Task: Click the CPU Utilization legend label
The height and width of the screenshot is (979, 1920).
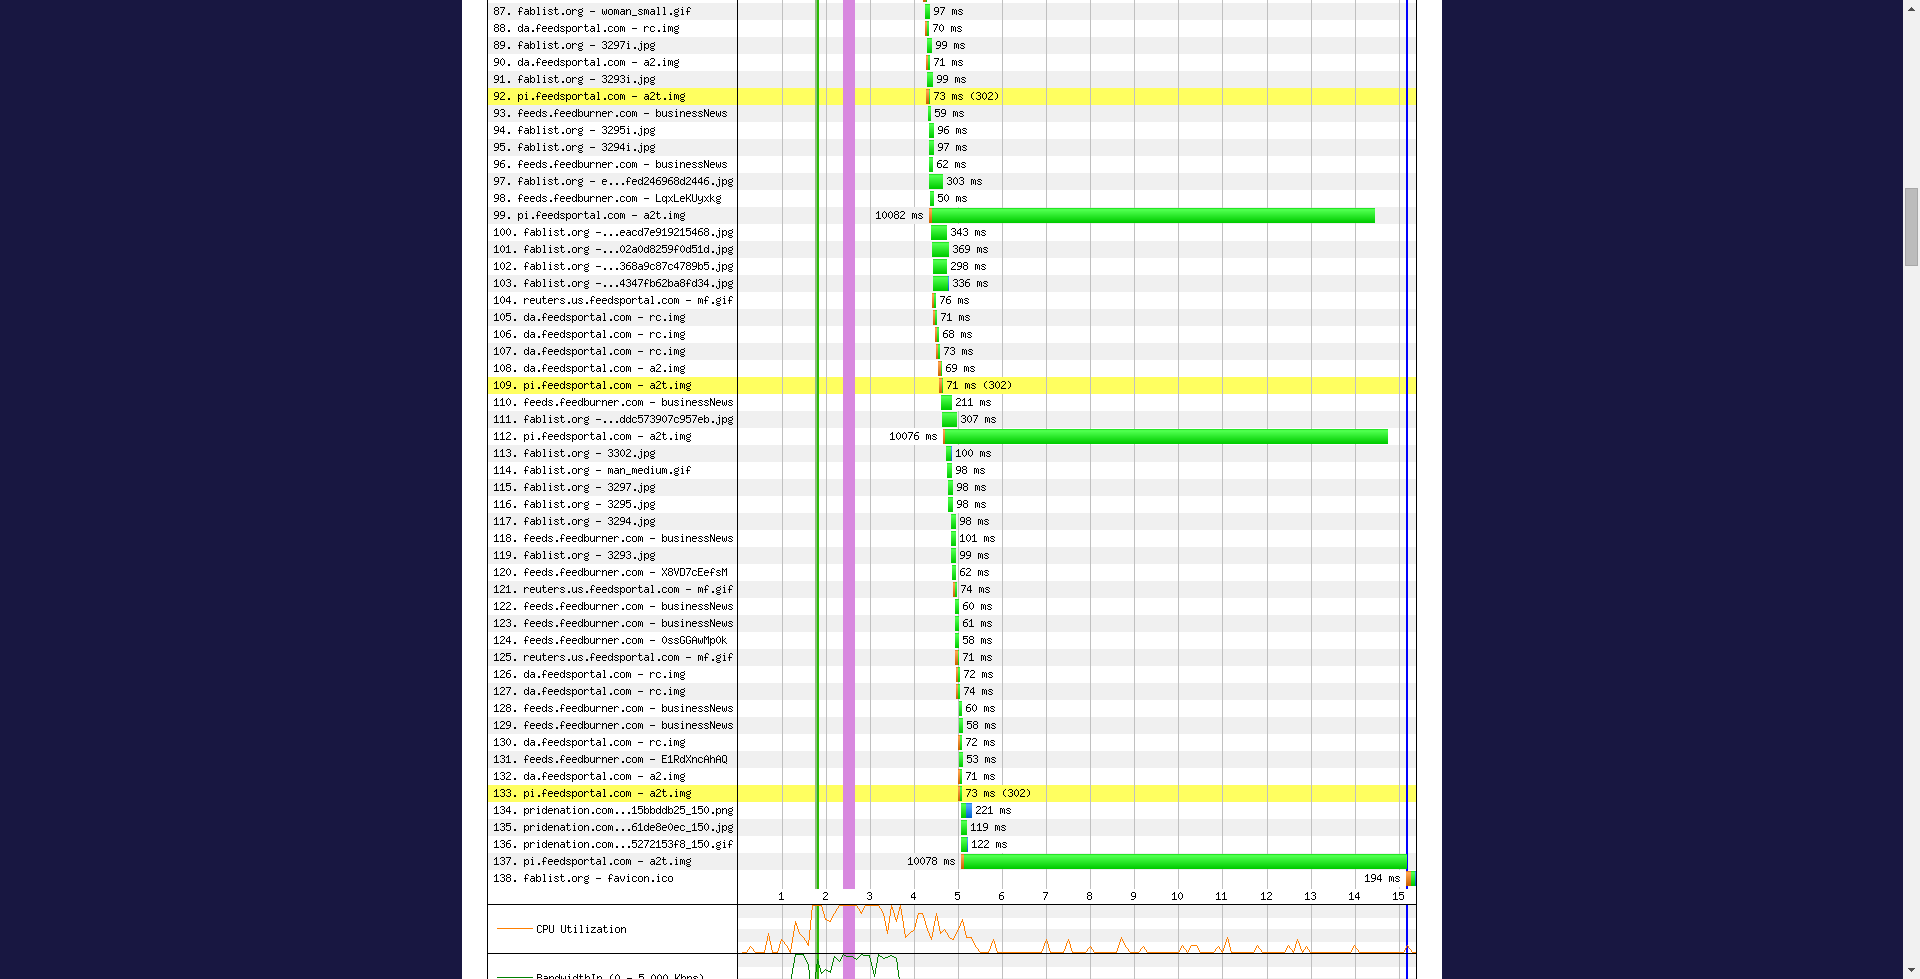Action: pyautogui.click(x=581, y=930)
